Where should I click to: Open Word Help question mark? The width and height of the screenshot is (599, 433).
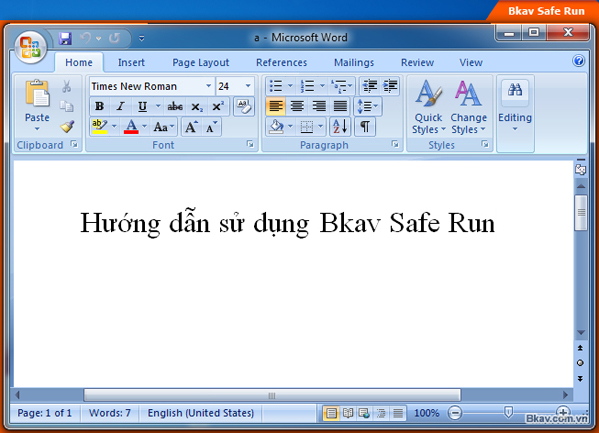[578, 61]
